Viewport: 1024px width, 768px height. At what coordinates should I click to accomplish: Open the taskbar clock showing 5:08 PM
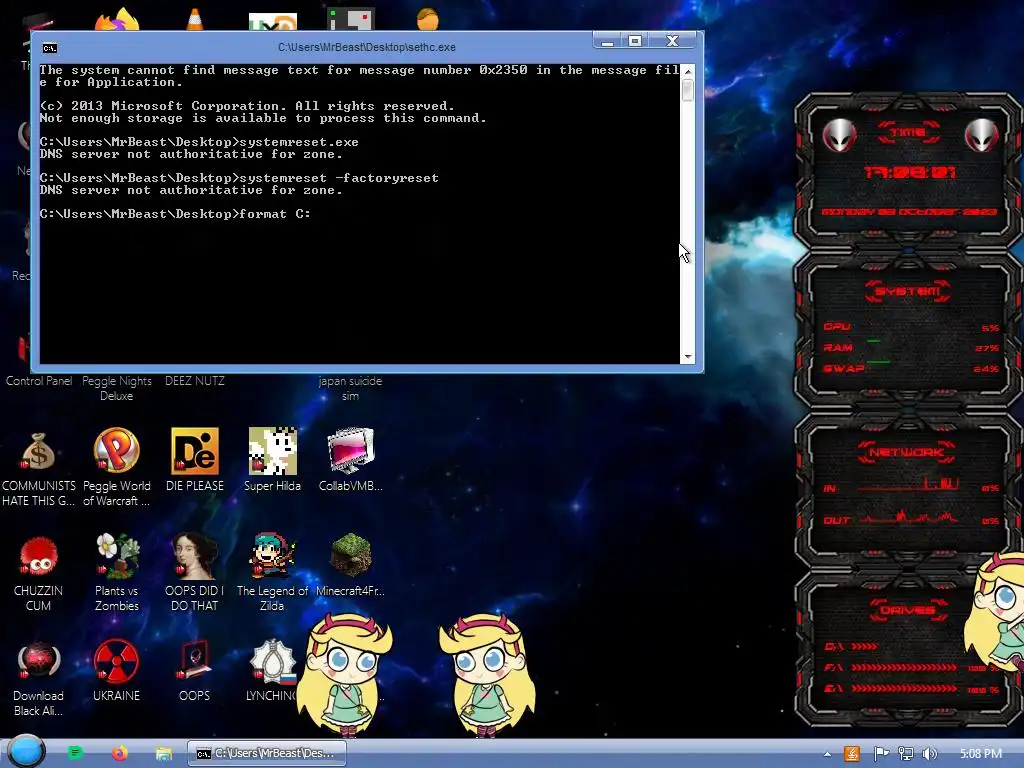(x=981, y=754)
